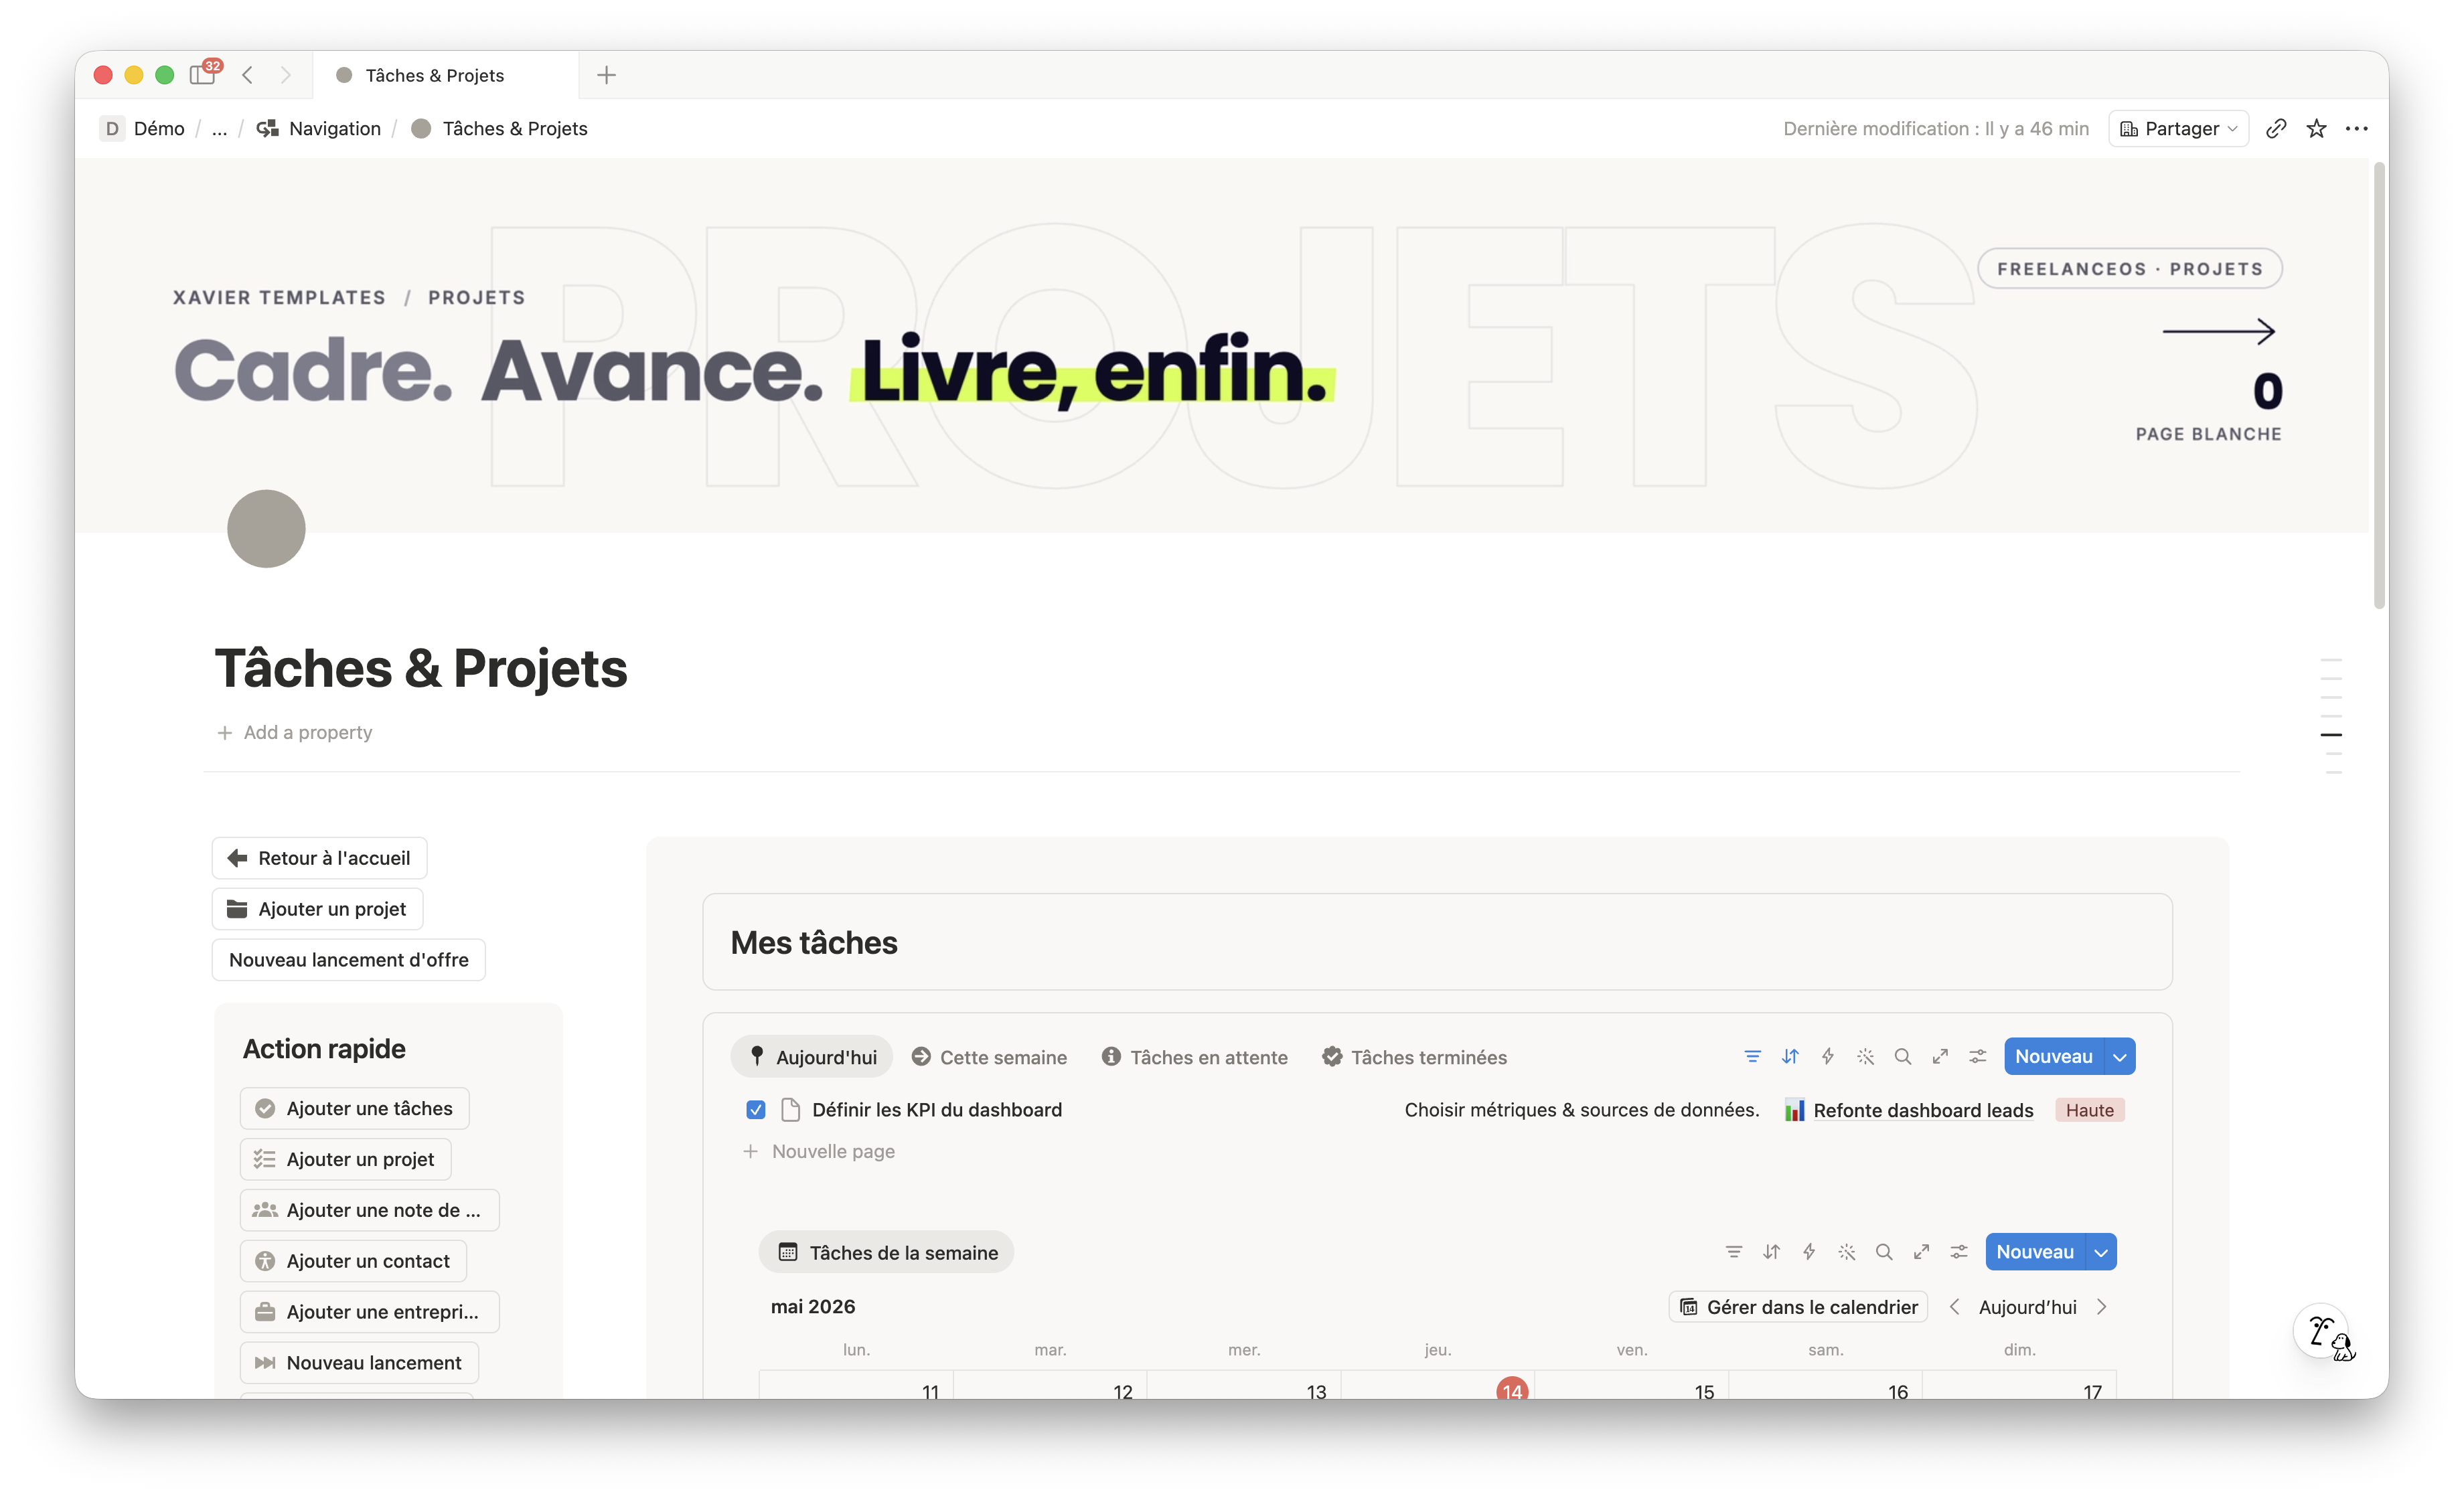The image size is (2464, 1498).
Task: Open filter icon in Tâches de la semaine toolbar
Action: click(x=1733, y=1252)
